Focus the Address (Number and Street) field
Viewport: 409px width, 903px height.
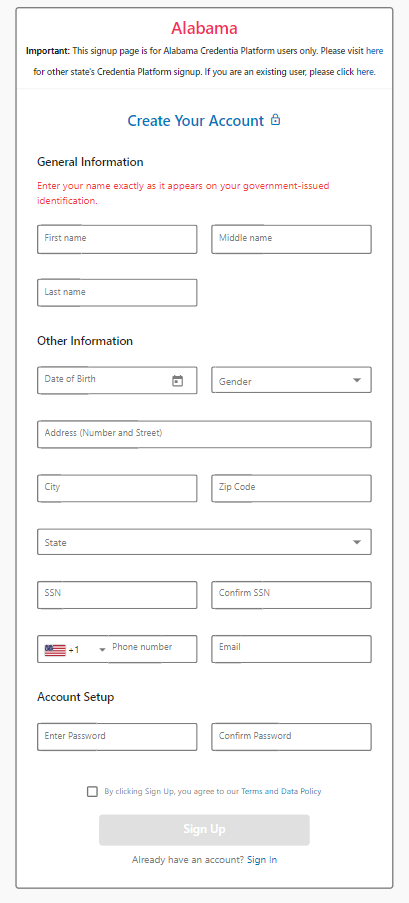(x=204, y=434)
